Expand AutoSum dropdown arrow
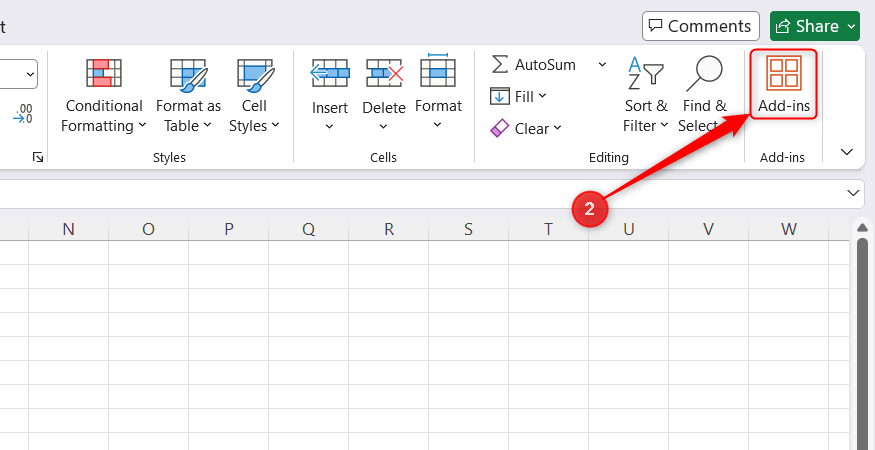This screenshot has width=875, height=450. pyautogui.click(x=602, y=65)
